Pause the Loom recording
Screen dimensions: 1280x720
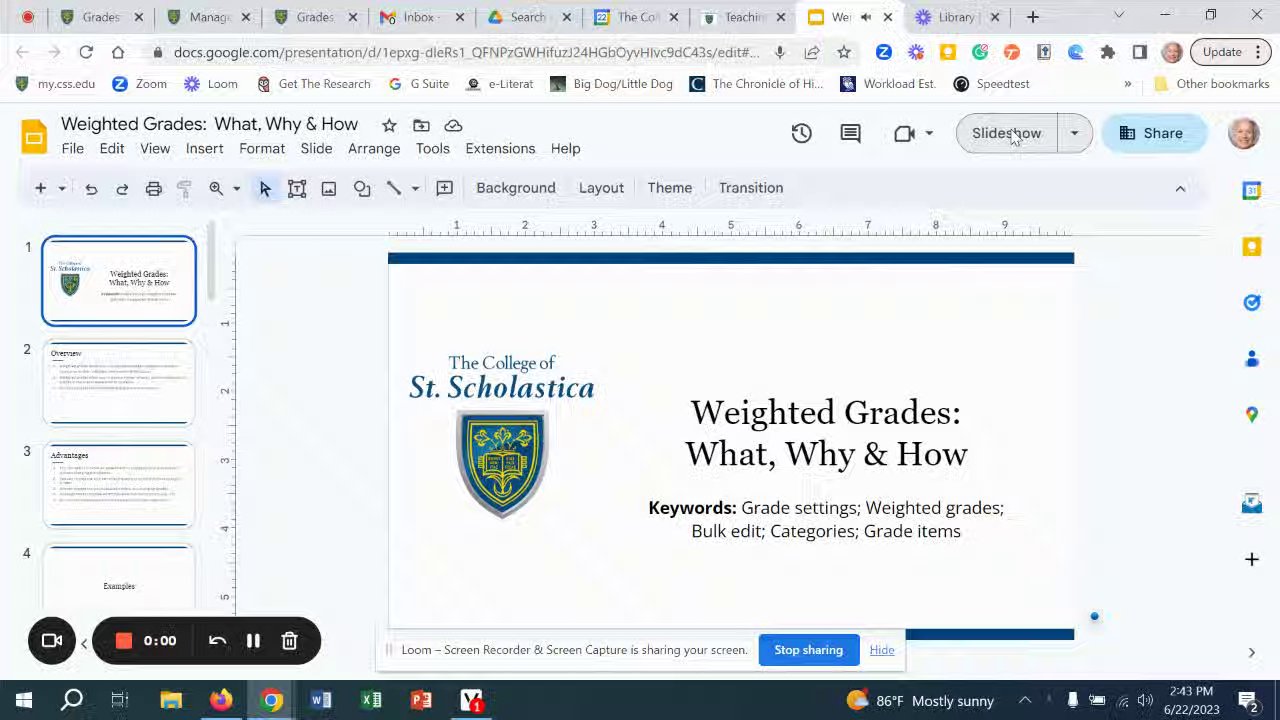click(x=254, y=641)
